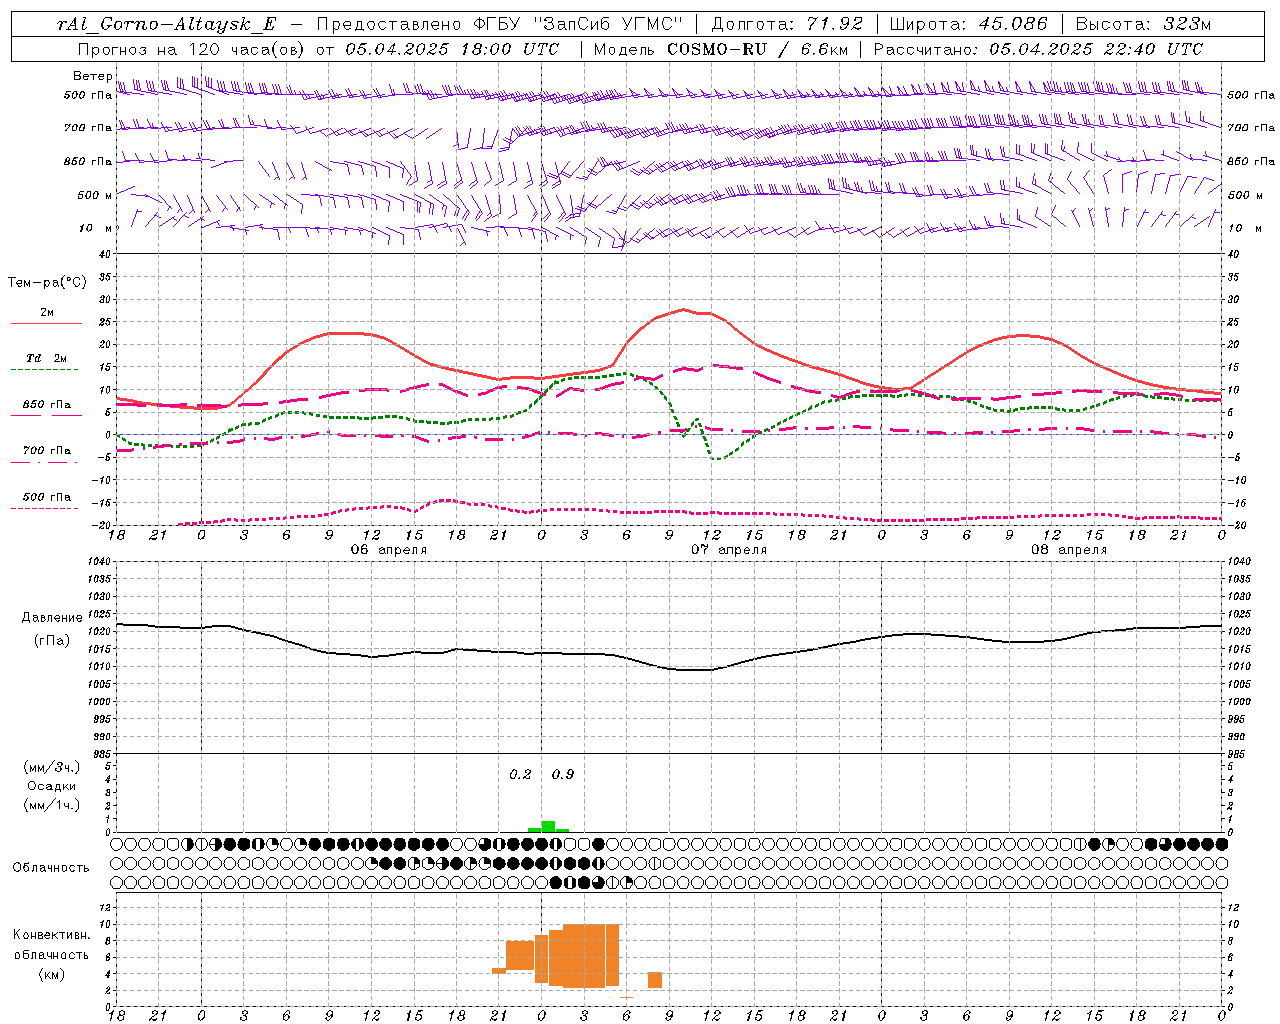Select the text Прогноз на 120 часа(ов)
The image size is (1280, 1024).
pyautogui.click(x=192, y=49)
